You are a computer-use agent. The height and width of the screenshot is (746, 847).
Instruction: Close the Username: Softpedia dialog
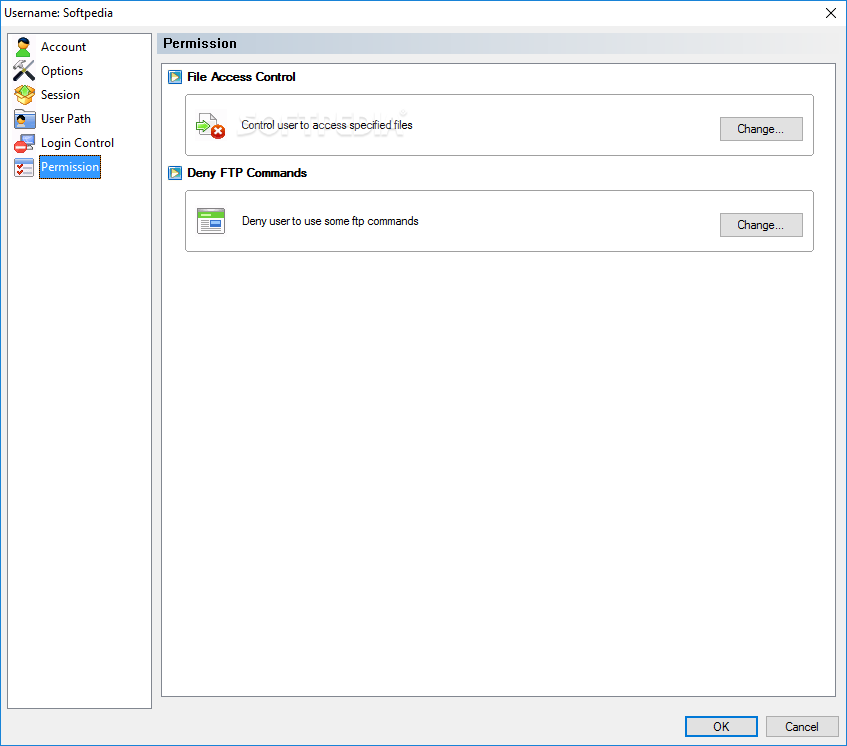tap(831, 13)
